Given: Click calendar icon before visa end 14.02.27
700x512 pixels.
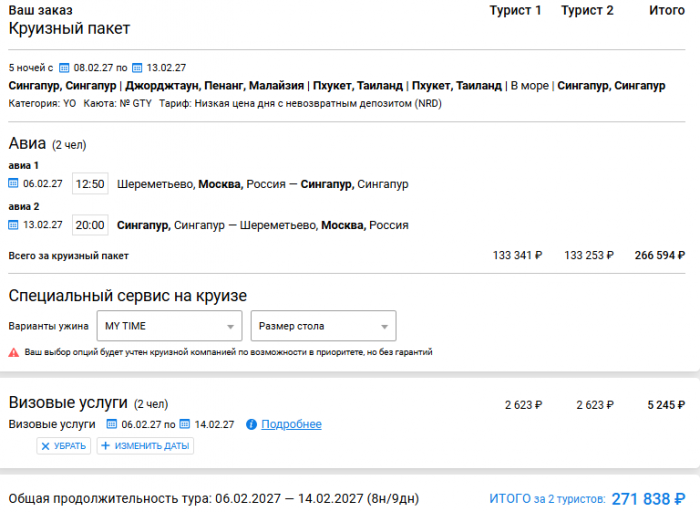Looking at the screenshot, I should pyautogui.click(x=185, y=424).
